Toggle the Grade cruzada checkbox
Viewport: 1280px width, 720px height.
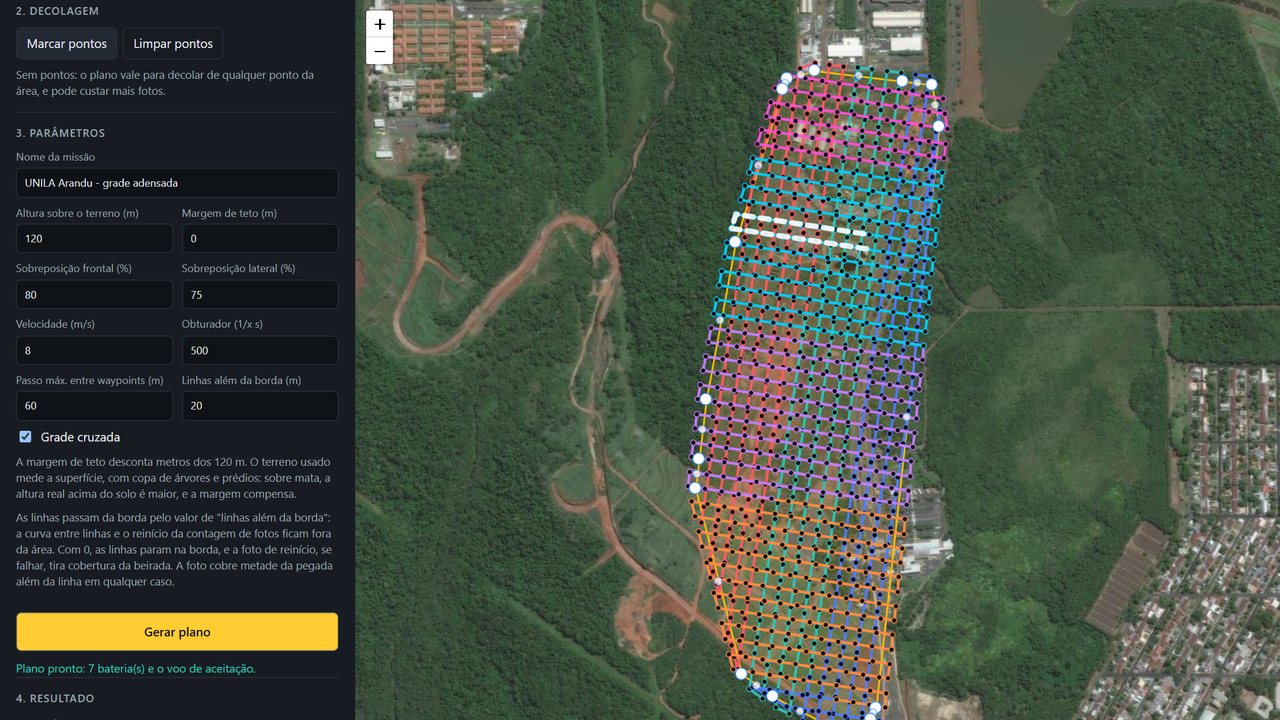[x=25, y=437]
